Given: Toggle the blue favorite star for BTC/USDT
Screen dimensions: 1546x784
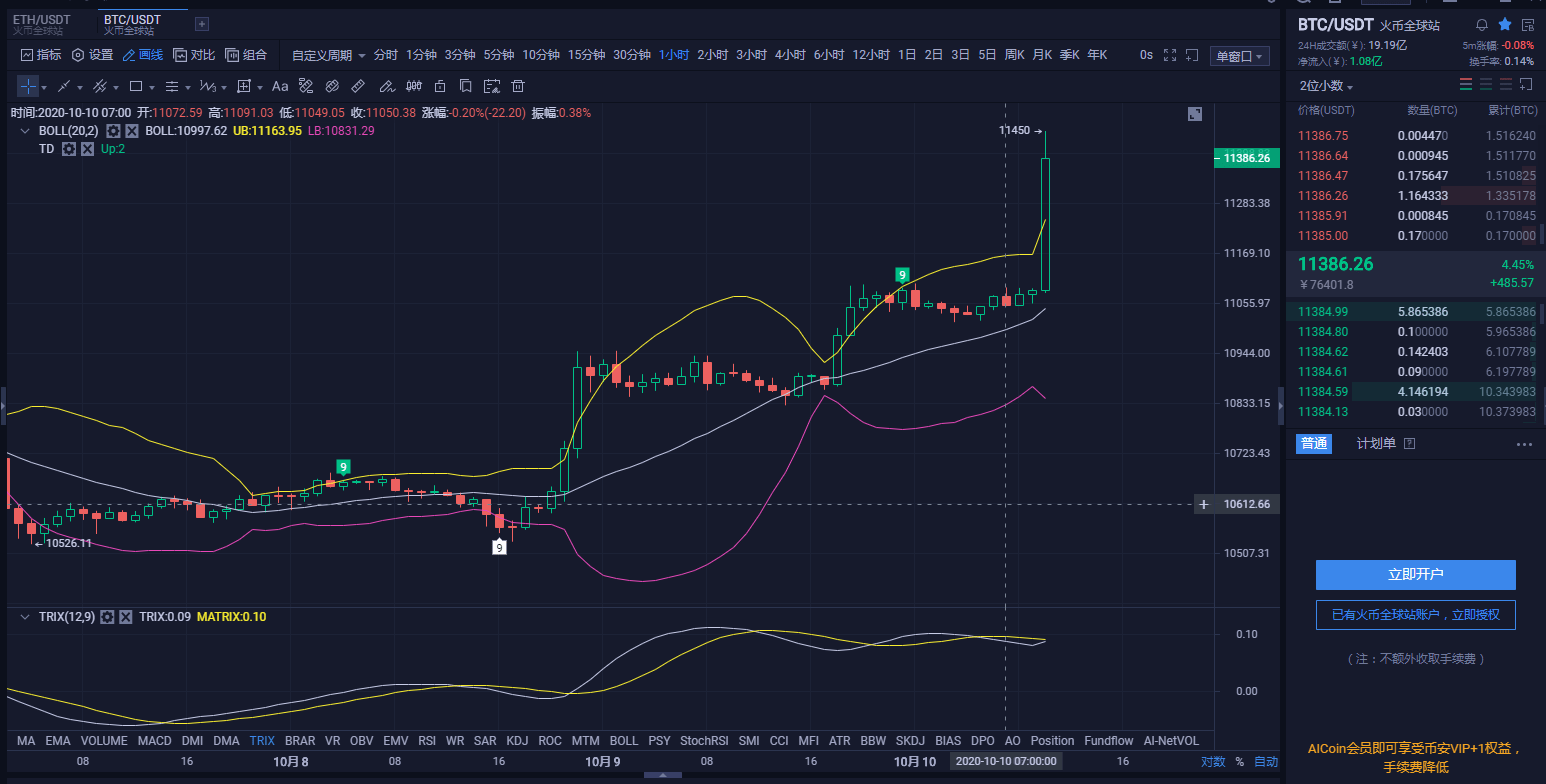Looking at the screenshot, I should (1505, 24).
